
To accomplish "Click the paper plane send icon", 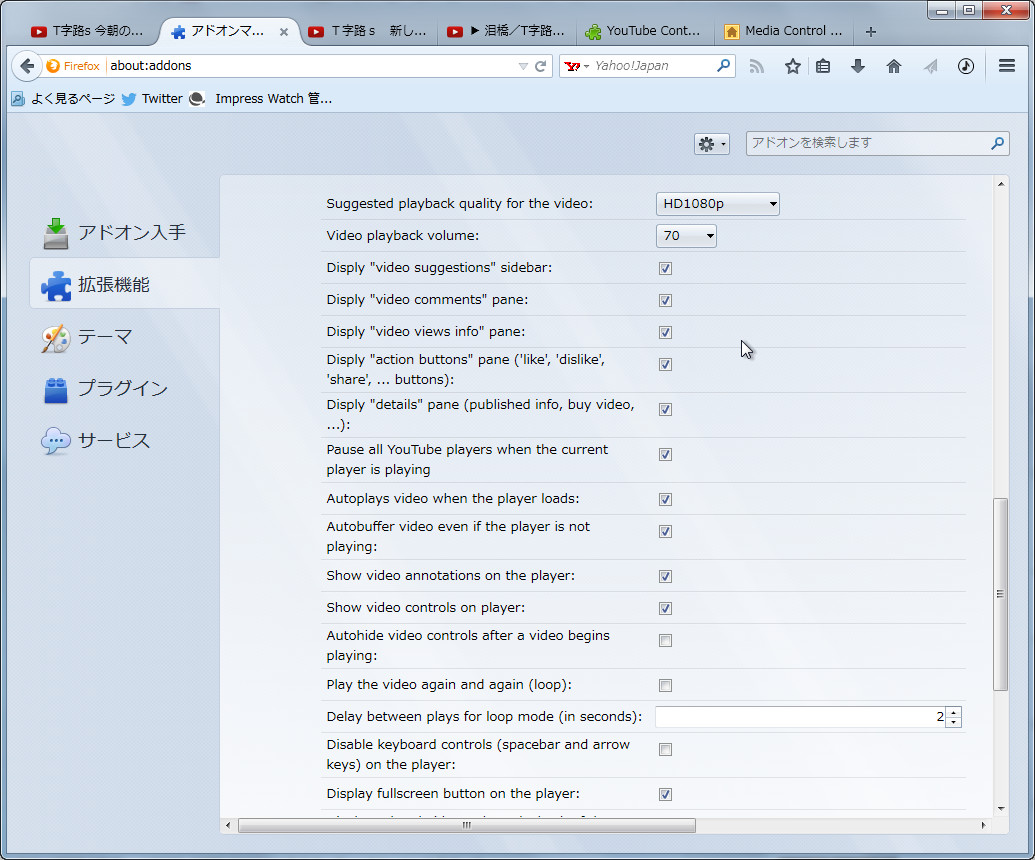I will click(x=930, y=66).
